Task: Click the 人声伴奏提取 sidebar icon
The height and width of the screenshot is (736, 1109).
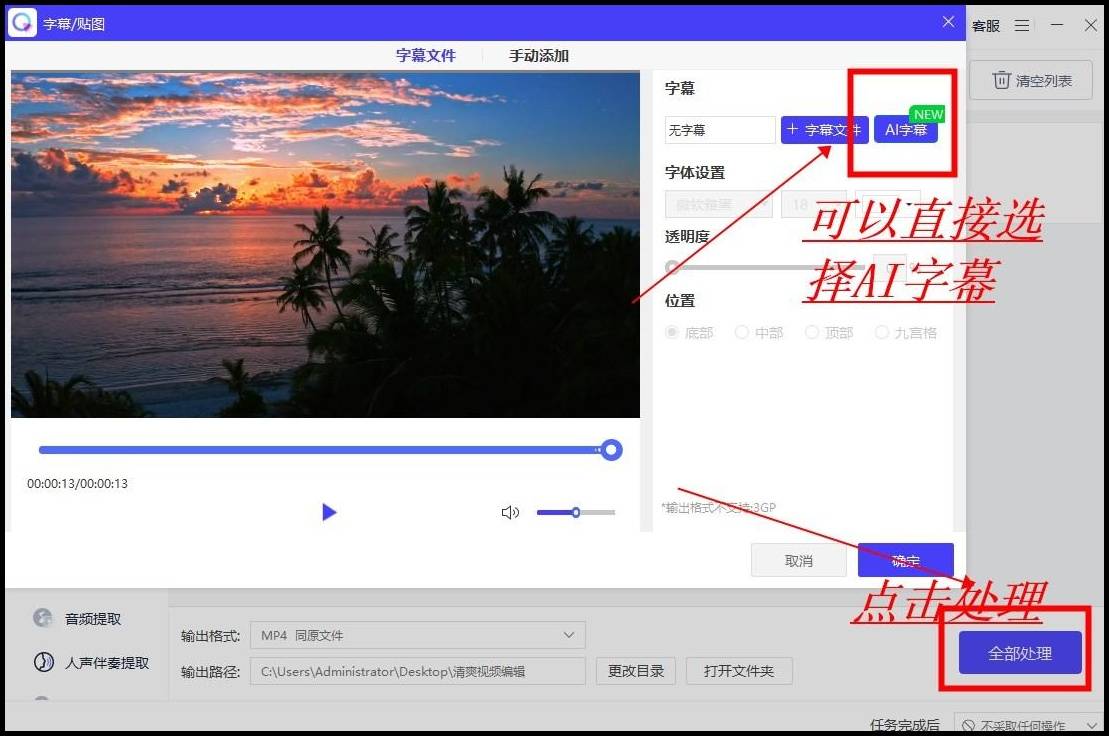Action: pos(43,662)
